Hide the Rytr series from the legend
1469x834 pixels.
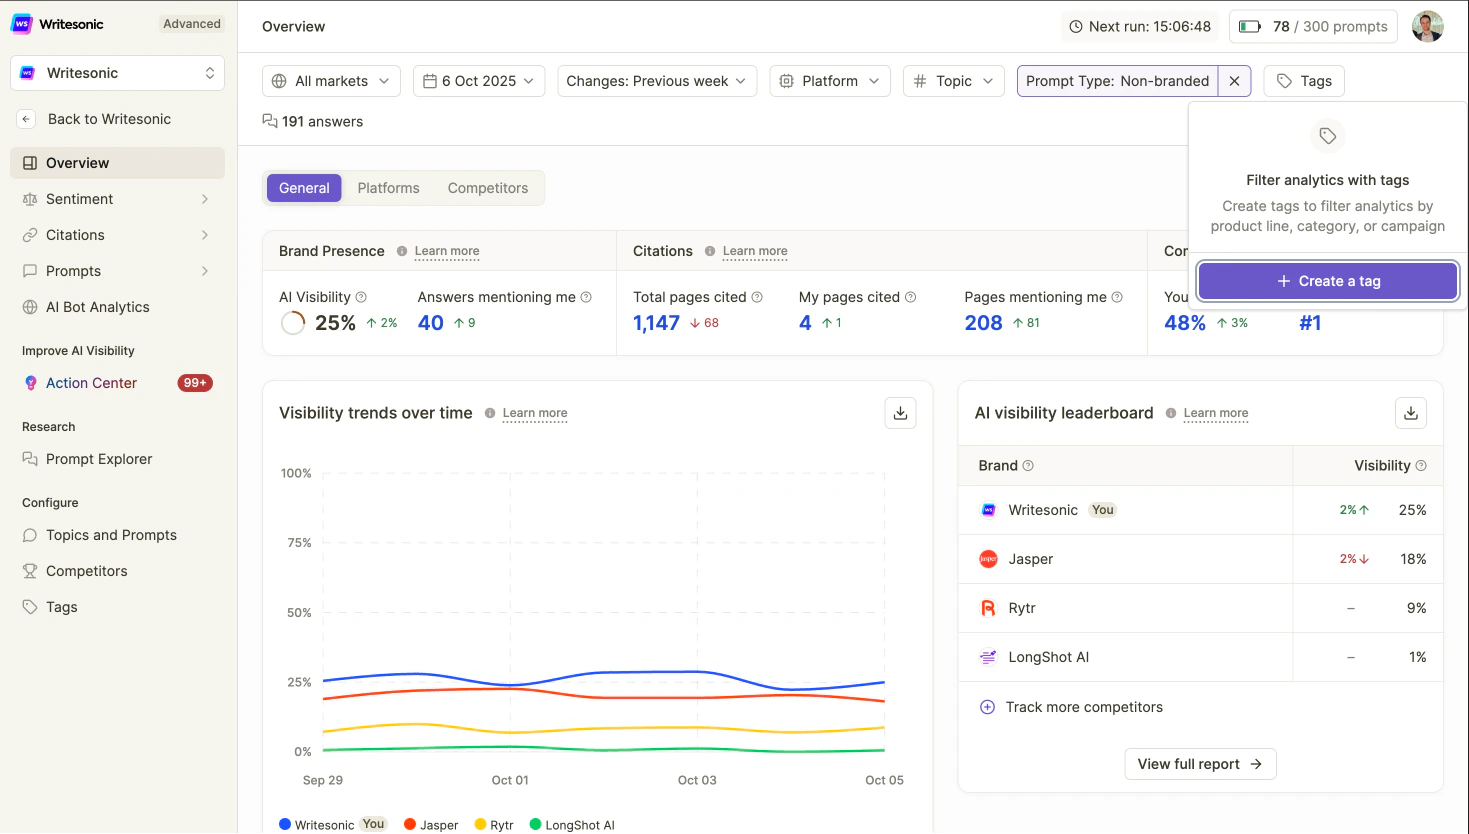(x=494, y=824)
